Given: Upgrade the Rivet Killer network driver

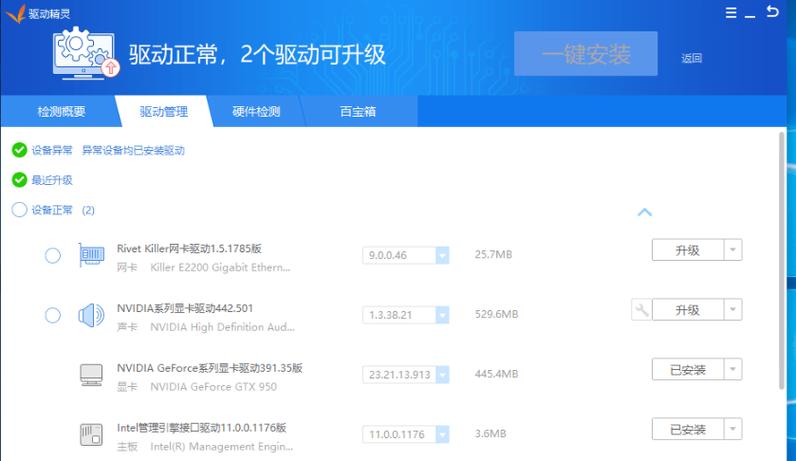Looking at the screenshot, I should [688, 250].
